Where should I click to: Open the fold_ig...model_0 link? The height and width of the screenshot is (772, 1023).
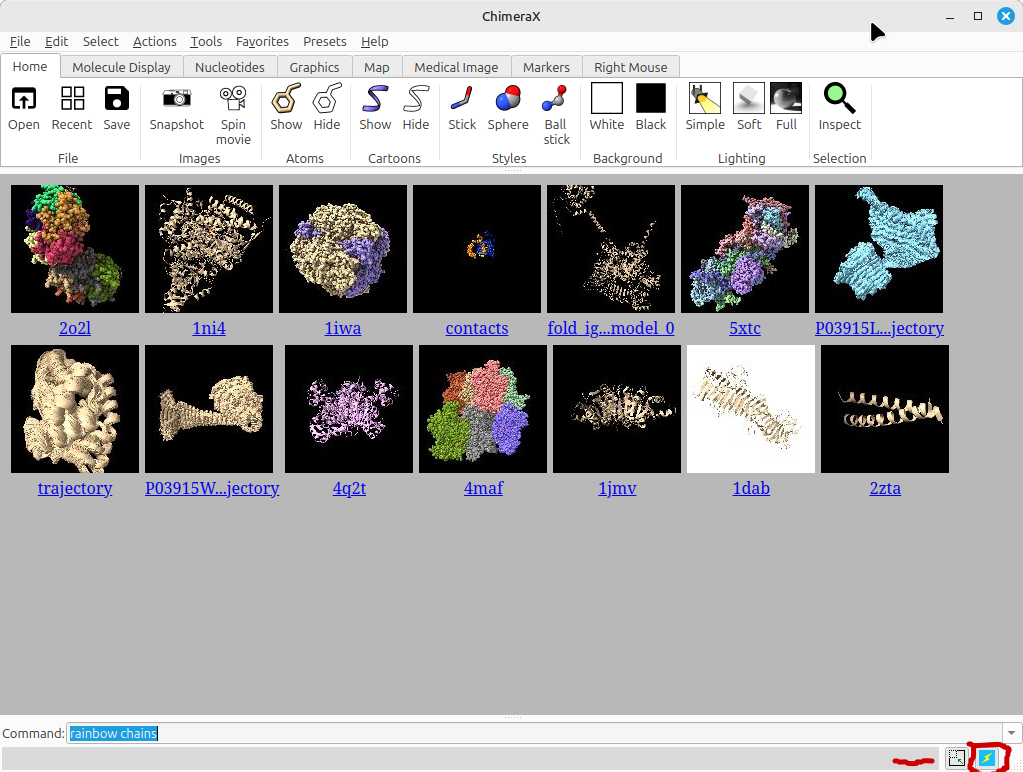point(611,328)
